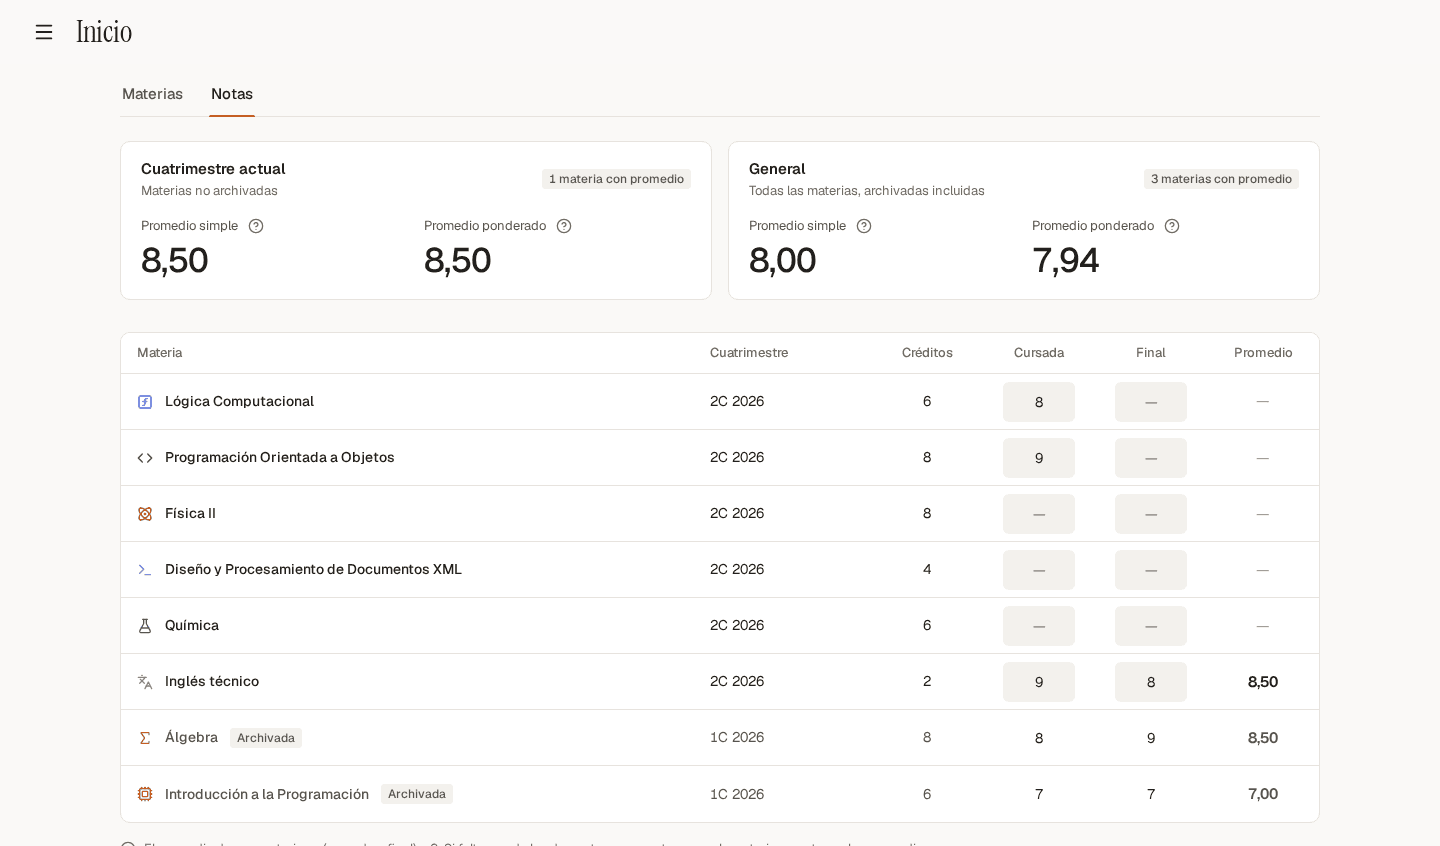Click the Archivada badge next to Álgebra
The width and height of the screenshot is (1440, 846).
click(266, 738)
